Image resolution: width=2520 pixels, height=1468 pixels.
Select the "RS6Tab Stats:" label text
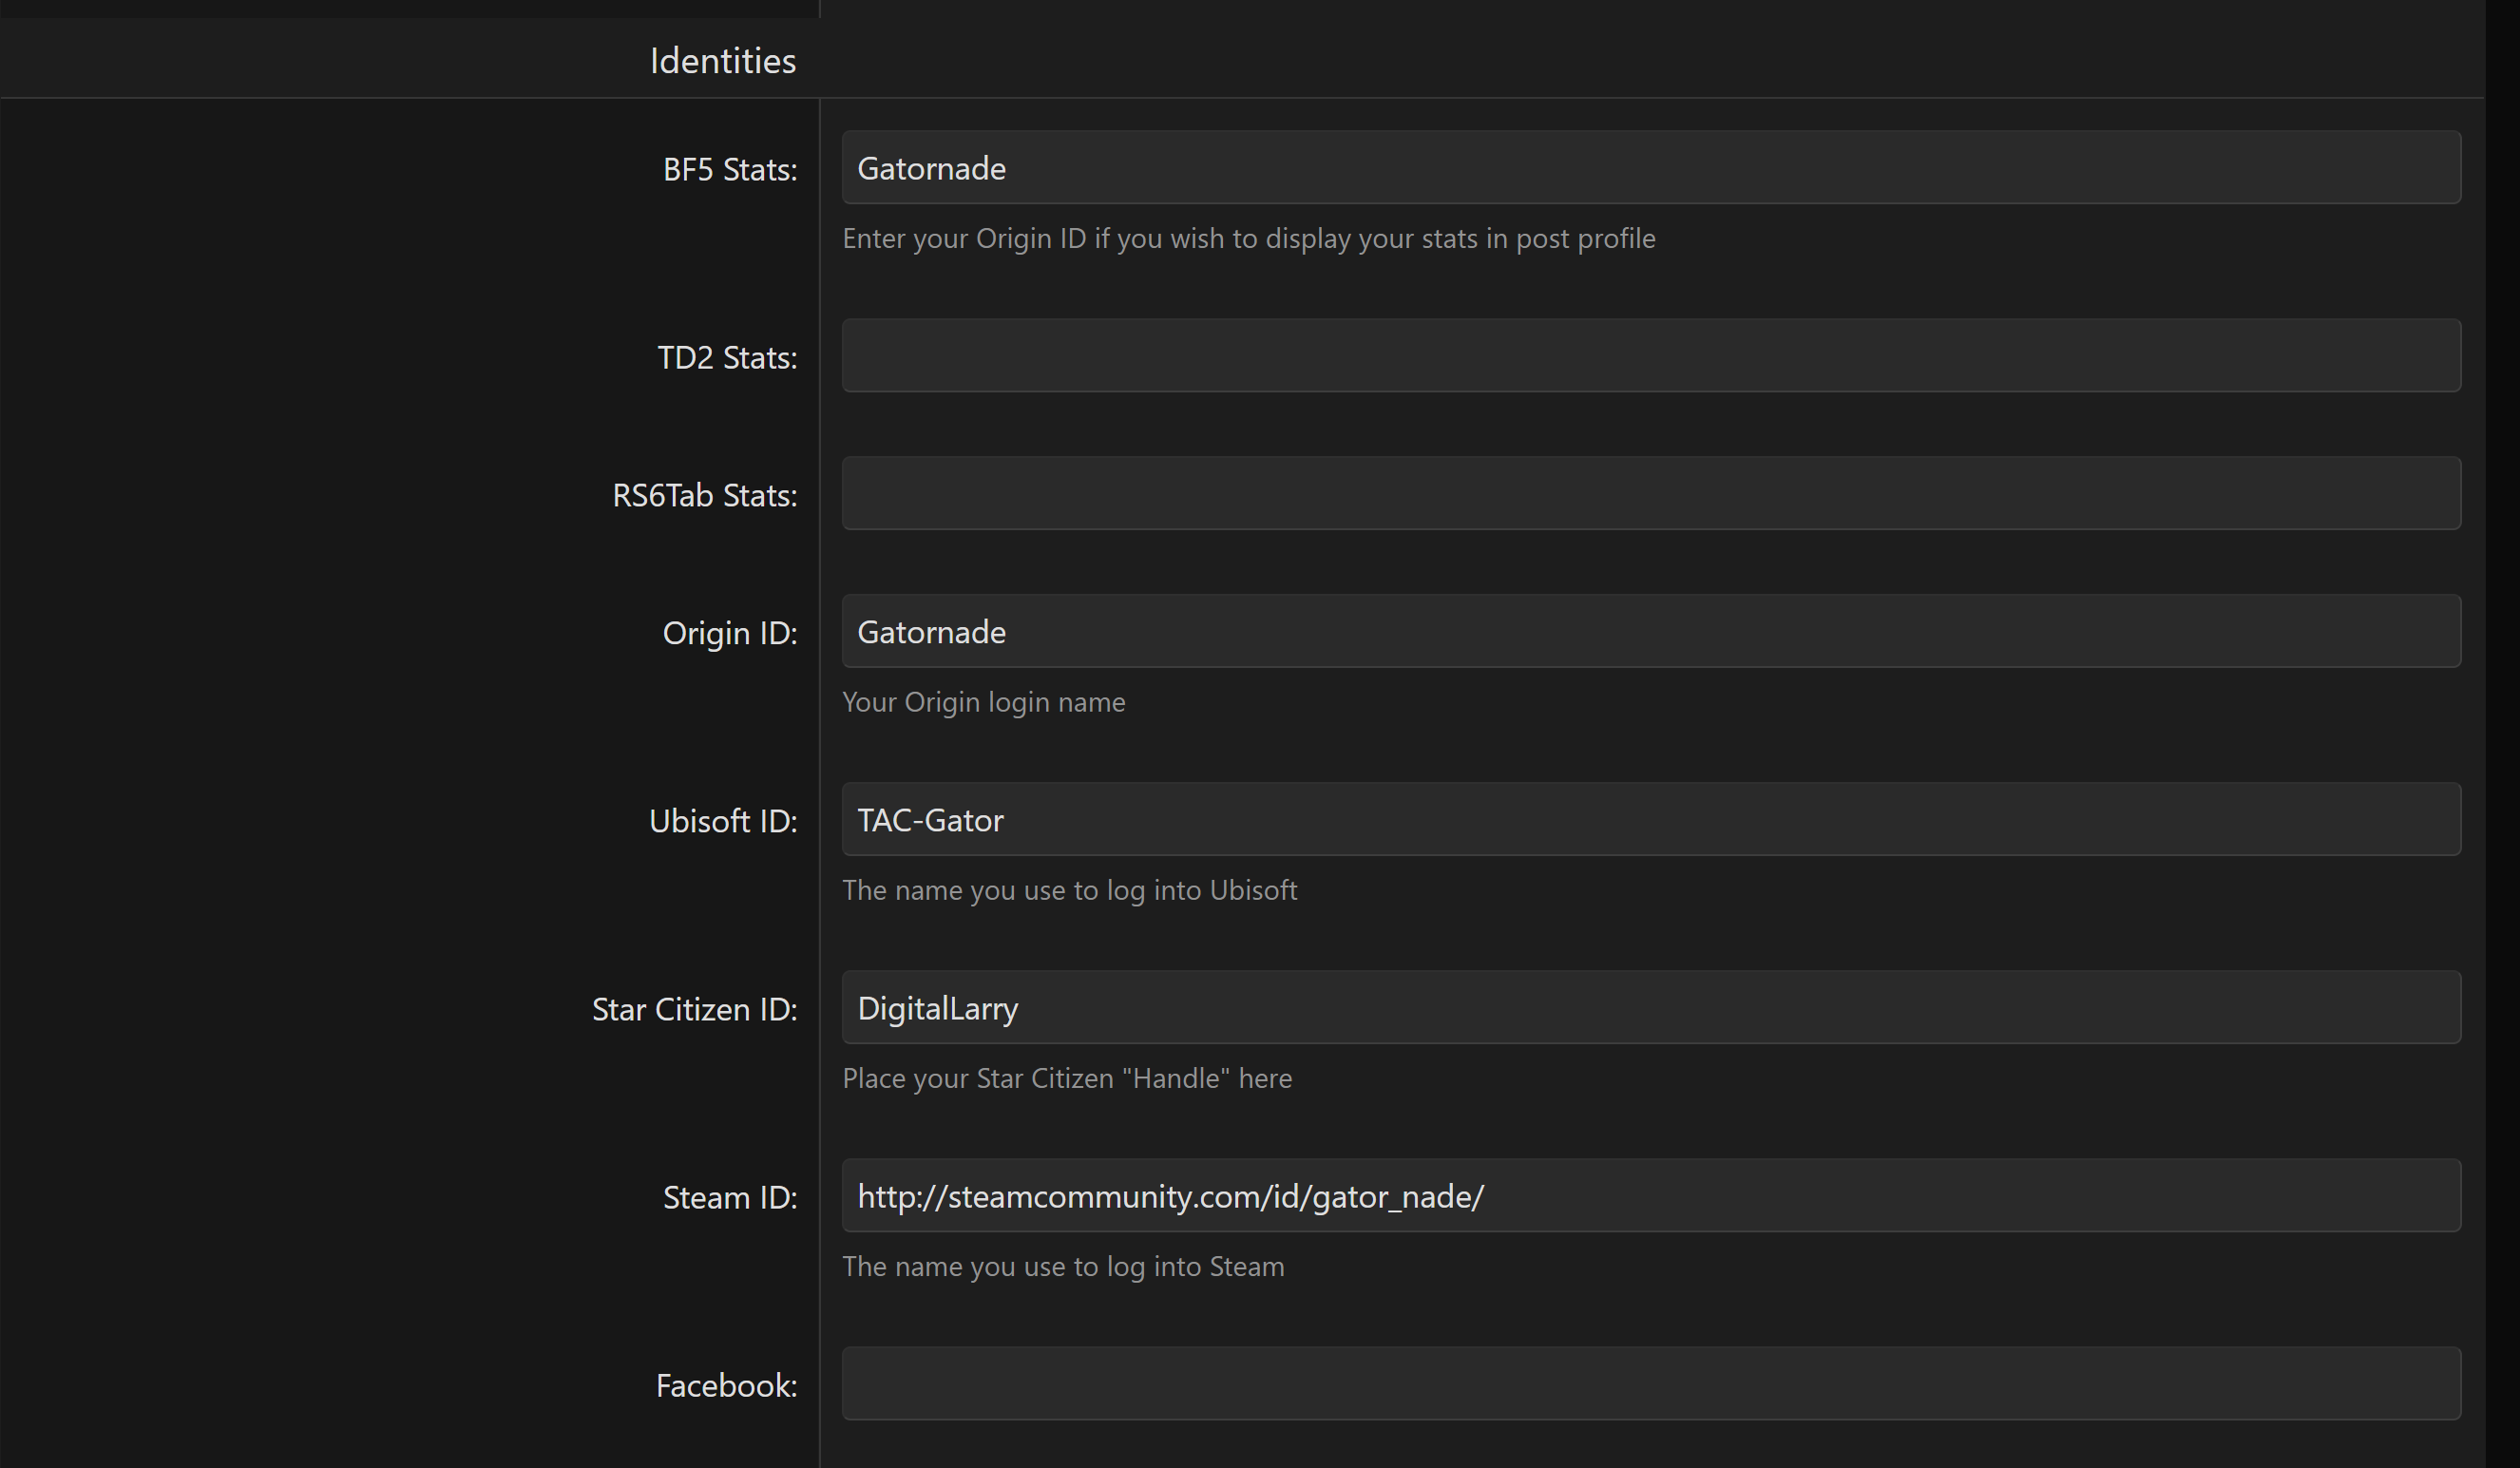click(704, 496)
